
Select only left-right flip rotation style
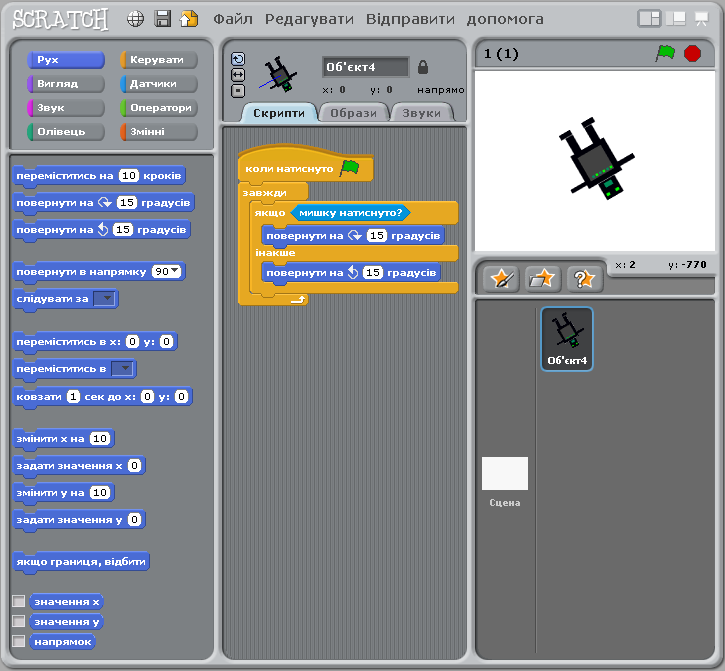click(x=238, y=75)
